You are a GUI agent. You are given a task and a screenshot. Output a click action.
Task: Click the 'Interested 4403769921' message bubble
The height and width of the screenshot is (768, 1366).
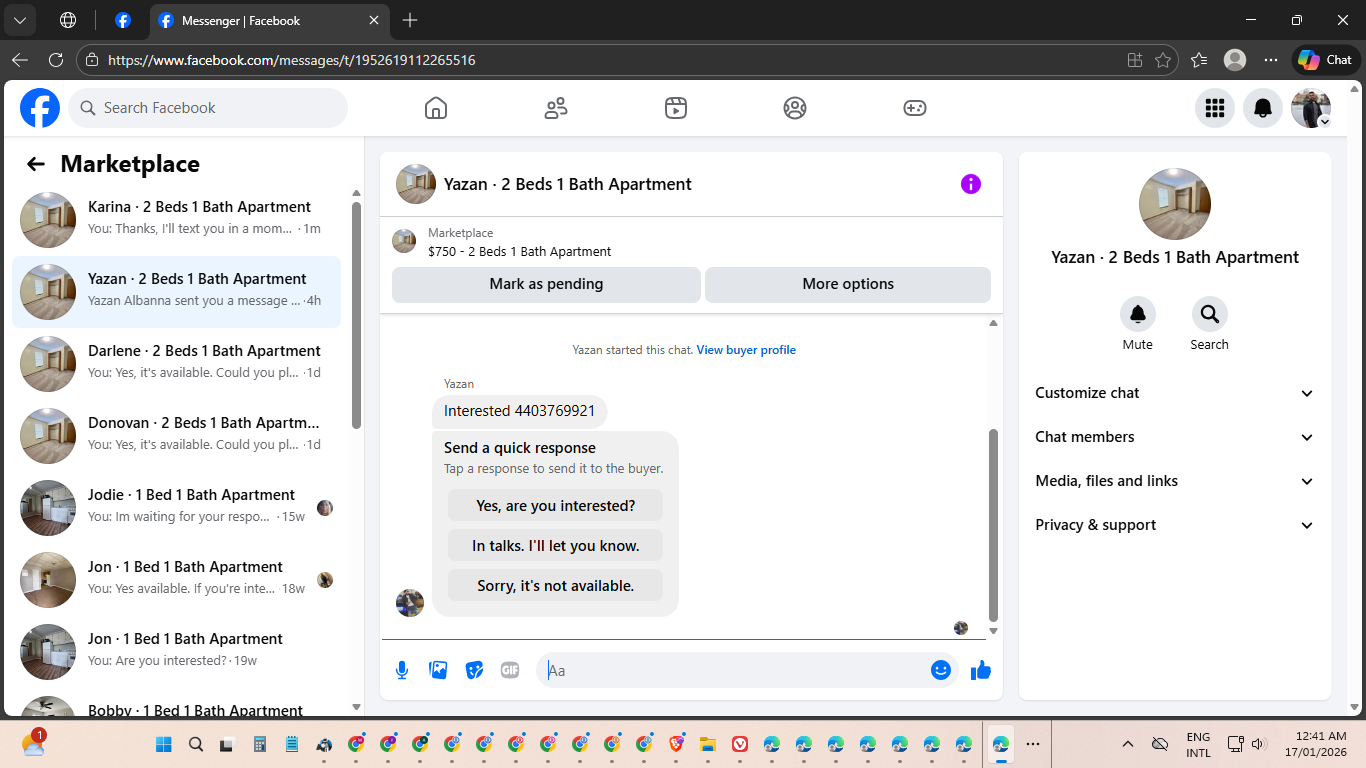(519, 411)
